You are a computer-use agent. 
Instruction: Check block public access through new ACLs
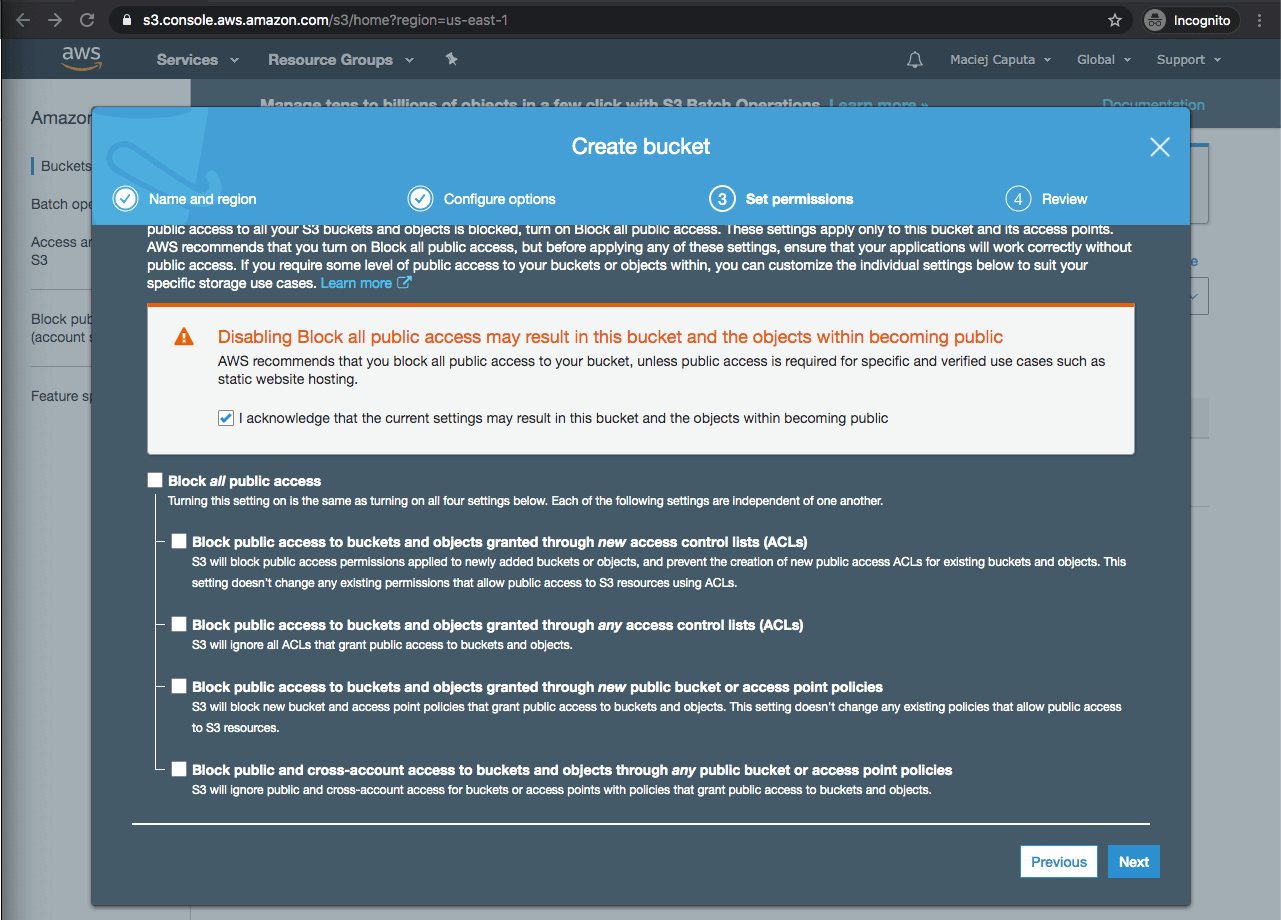pyautogui.click(x=179, y=541)
